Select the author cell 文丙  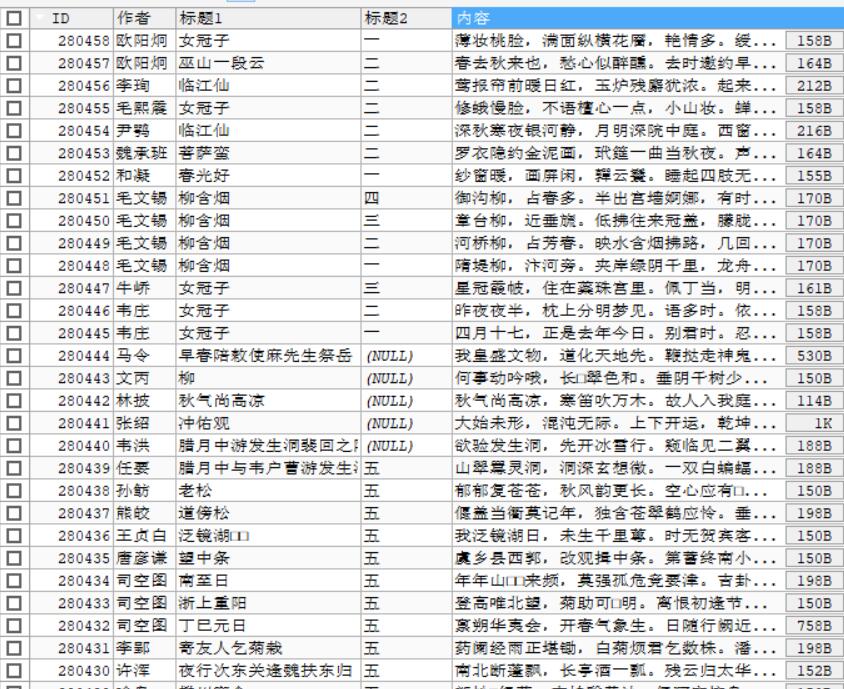click(144, 378)
